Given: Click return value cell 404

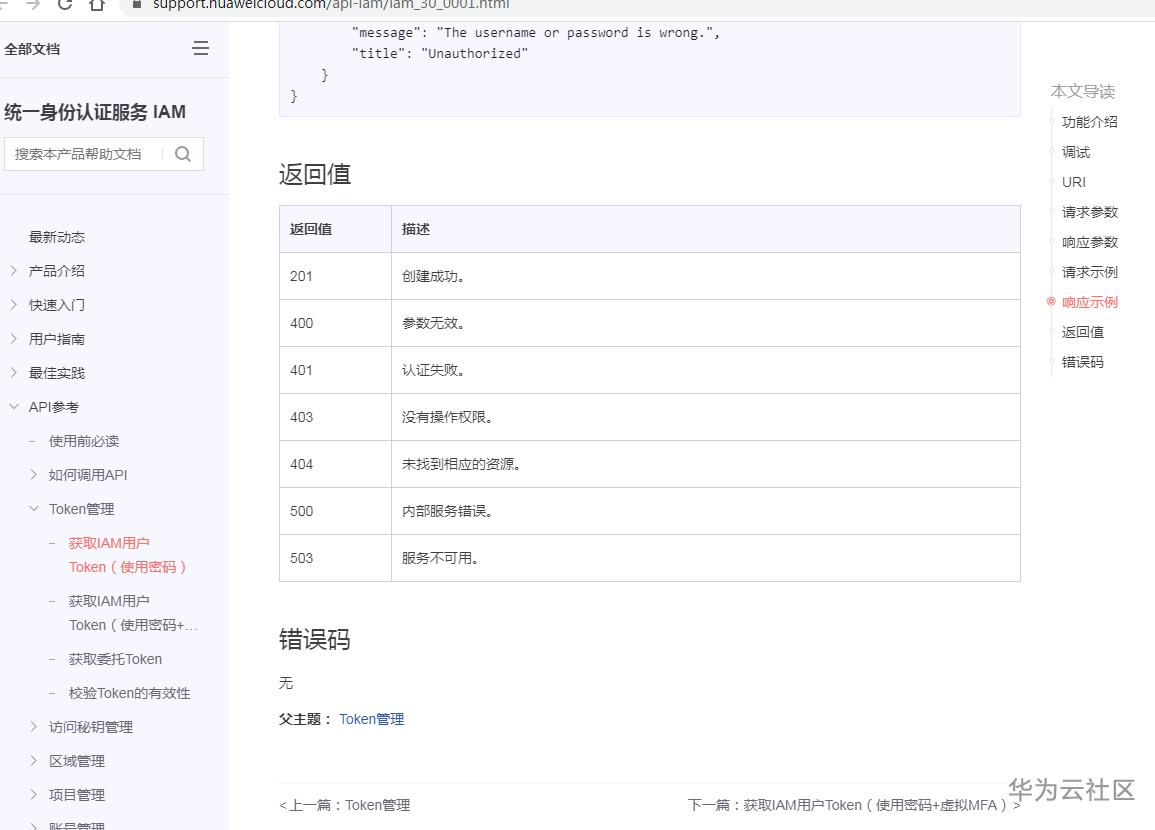Looking at the screenshot, I should (335, 465).
